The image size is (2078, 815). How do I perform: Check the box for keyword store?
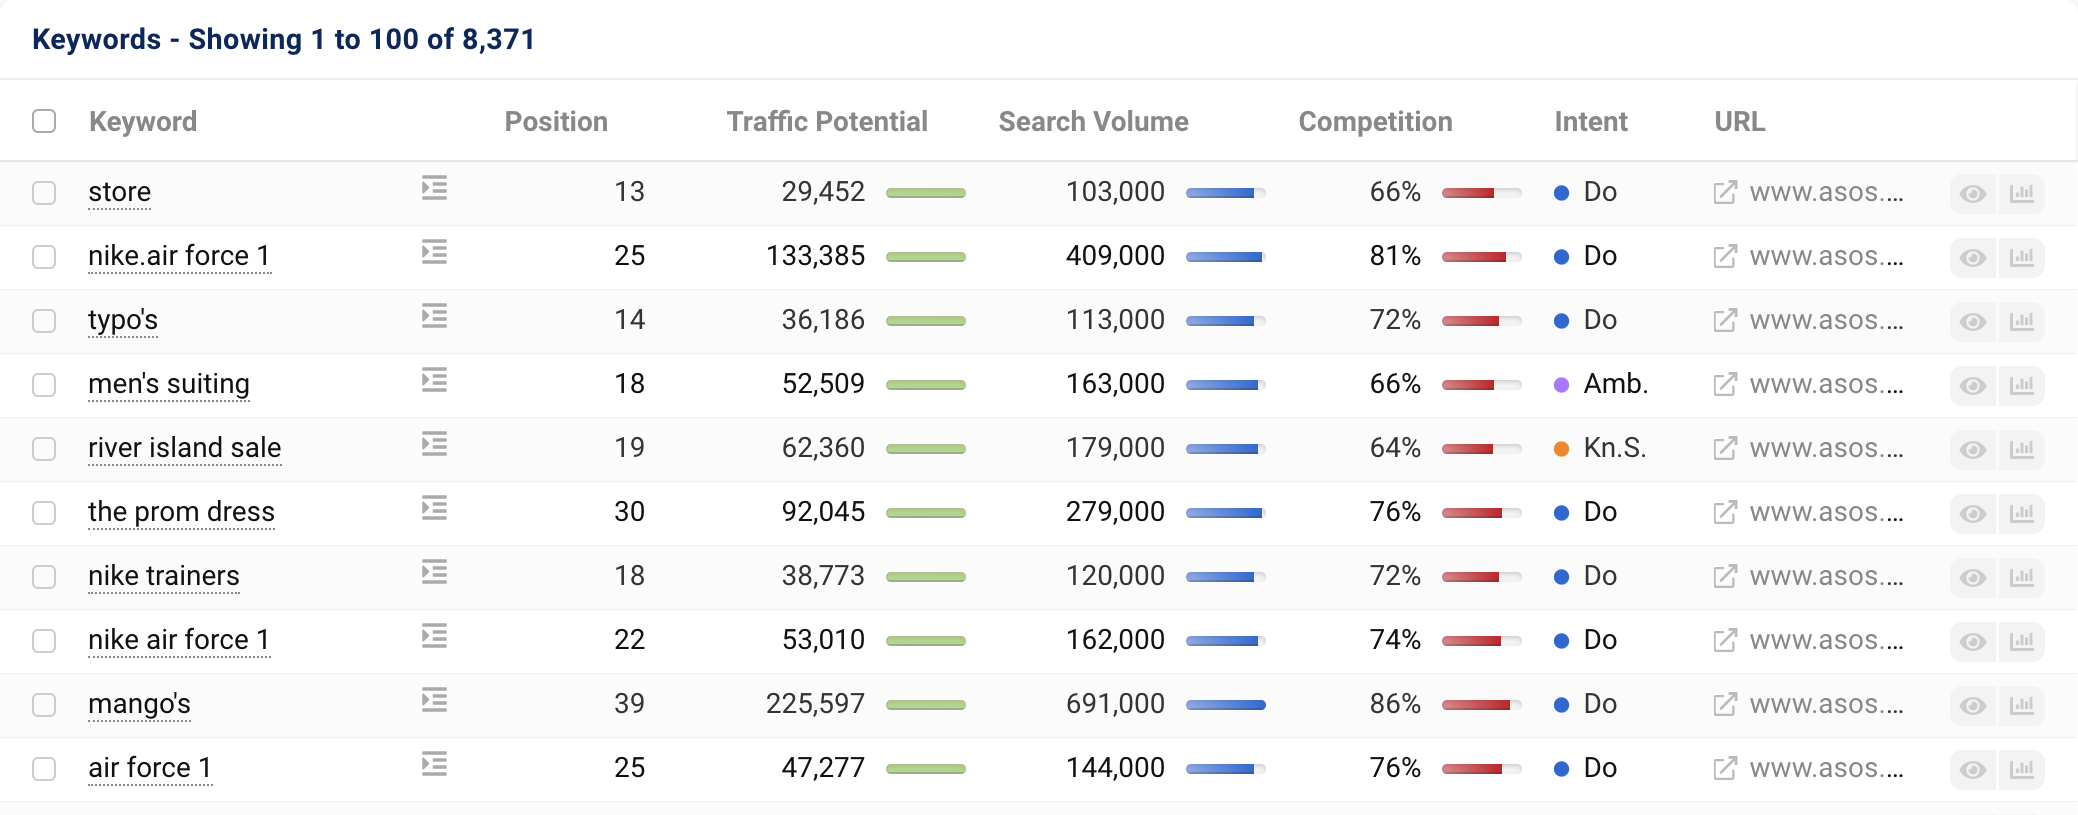pos(44,192)
